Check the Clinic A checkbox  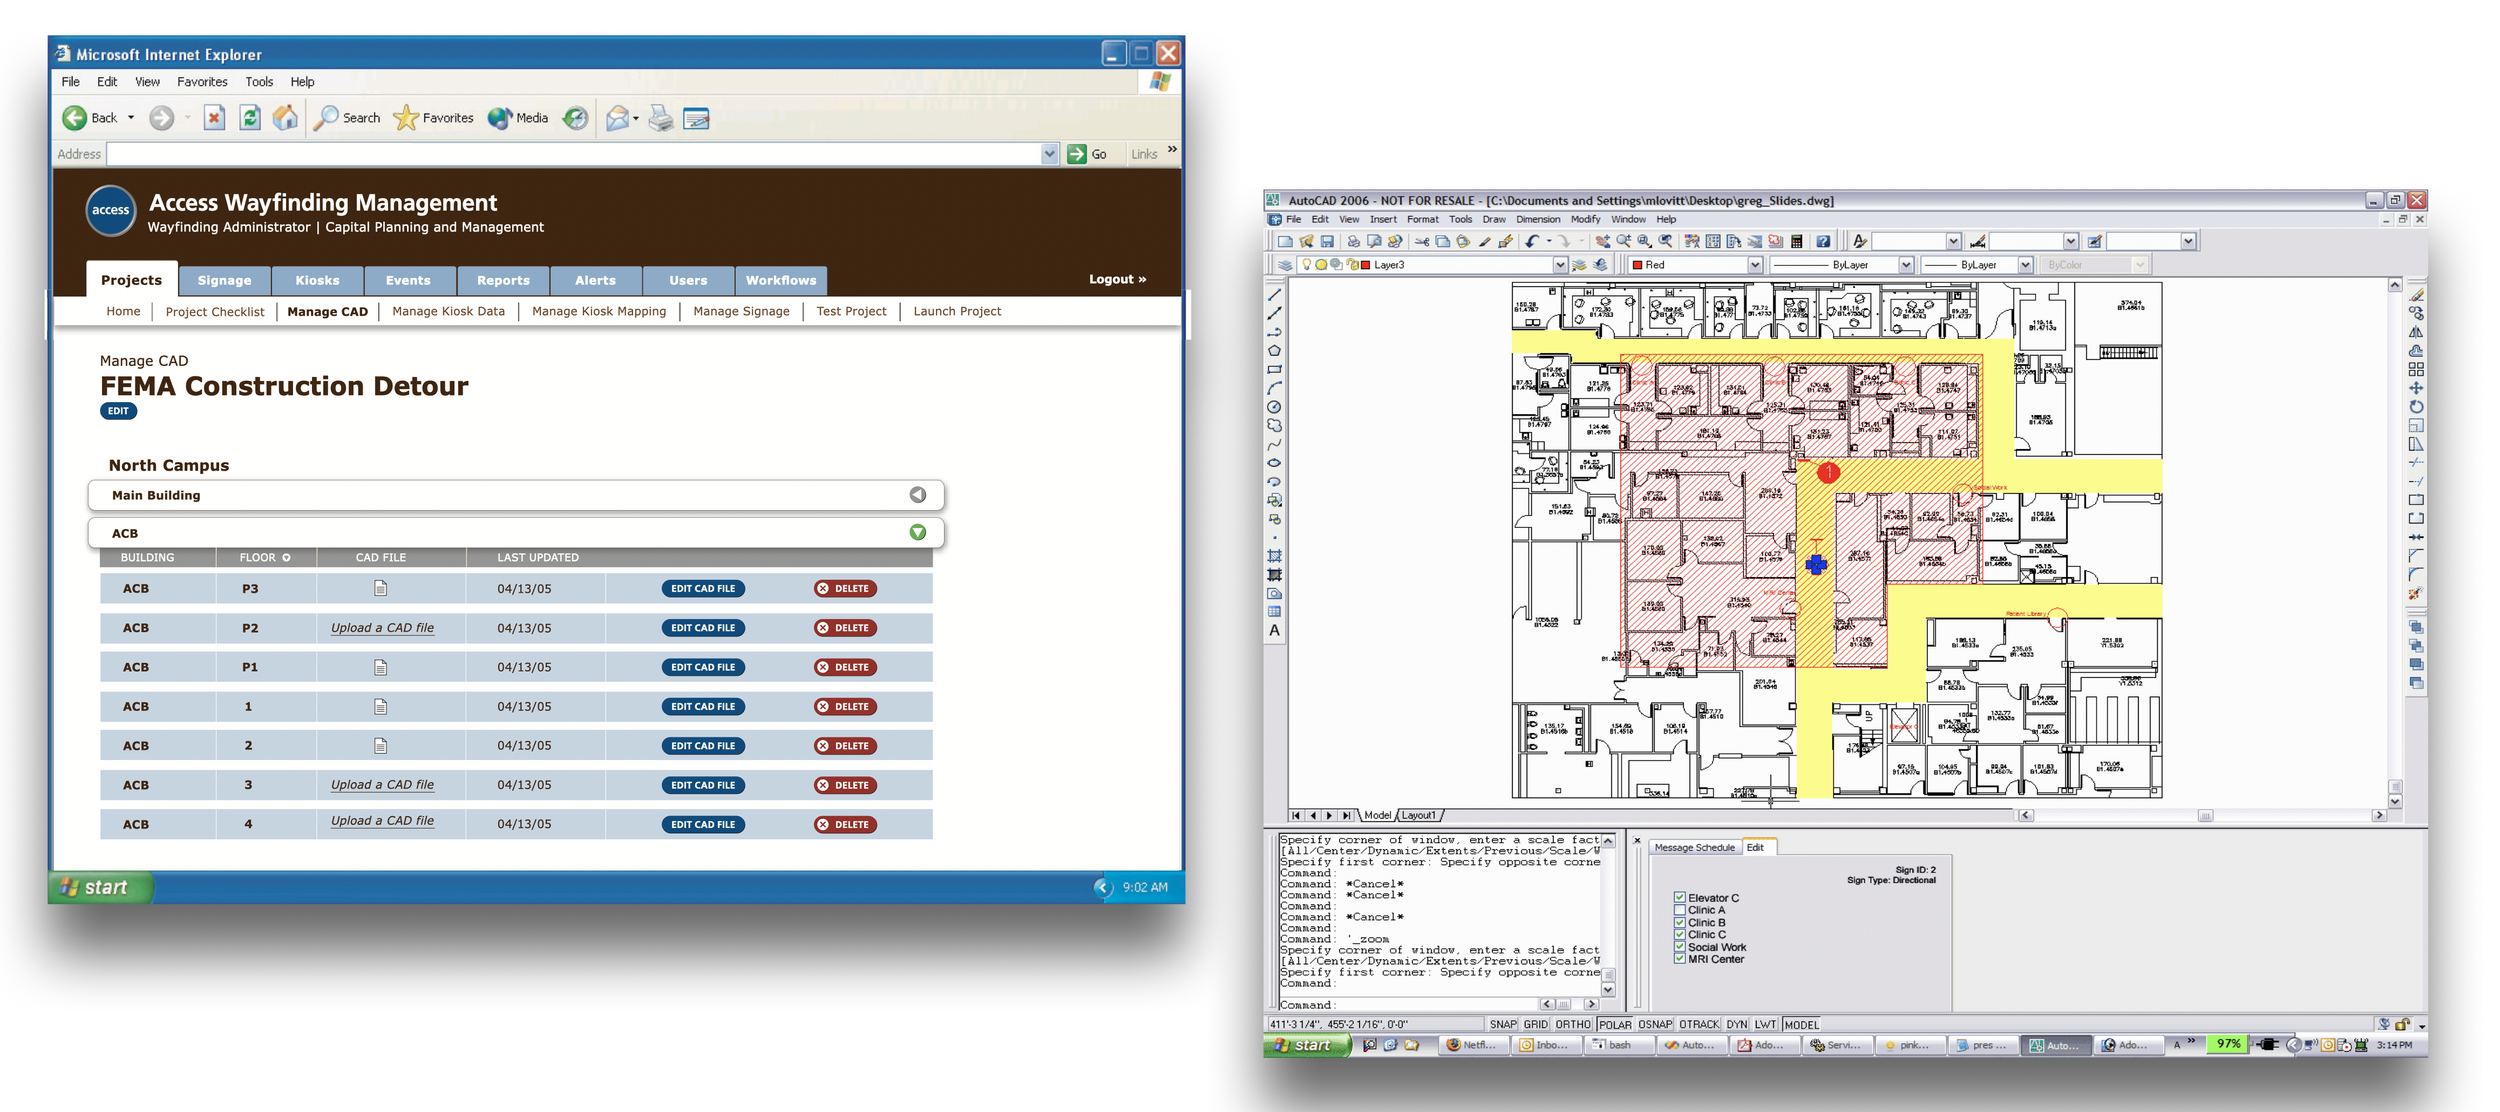point(1680,910)
